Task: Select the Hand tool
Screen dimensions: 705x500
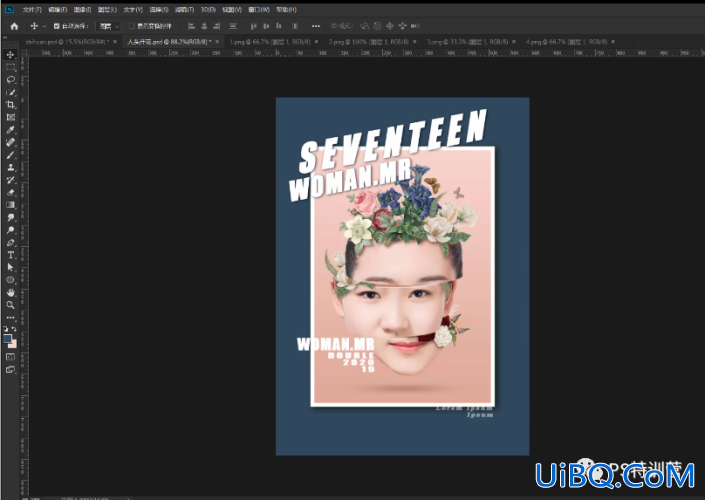Action: click(x=10, y=292)
